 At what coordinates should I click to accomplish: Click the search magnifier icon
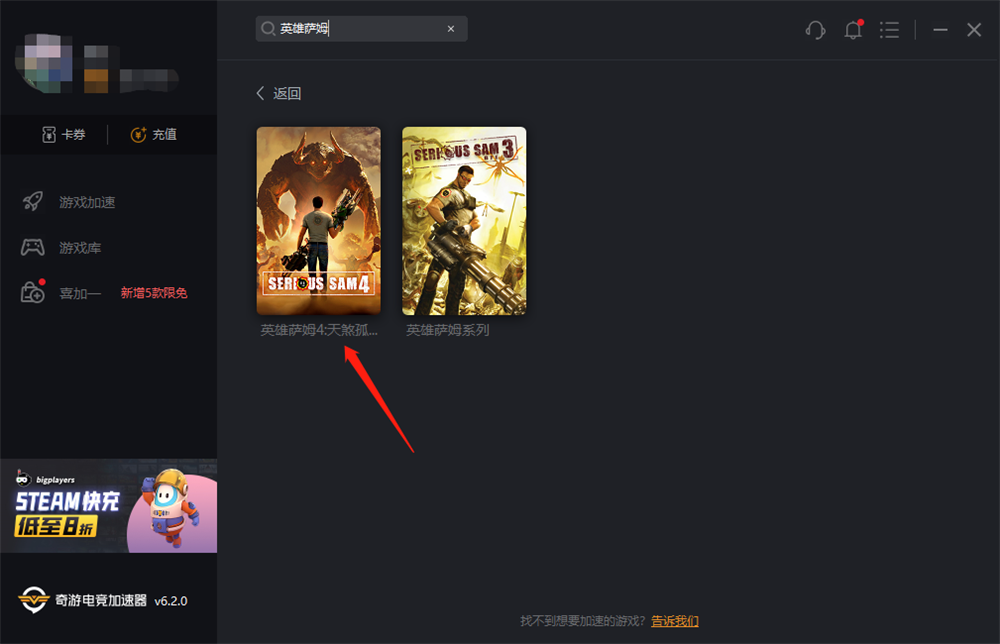(x=268, y=29)
